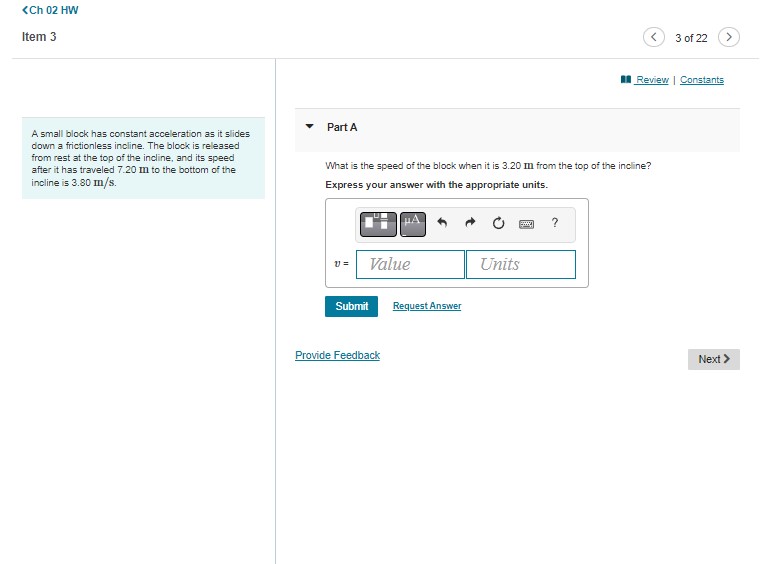Click 'Express your answer with the appropriate units.'
The height and width of the screenshot is (564, 766).
436,185
